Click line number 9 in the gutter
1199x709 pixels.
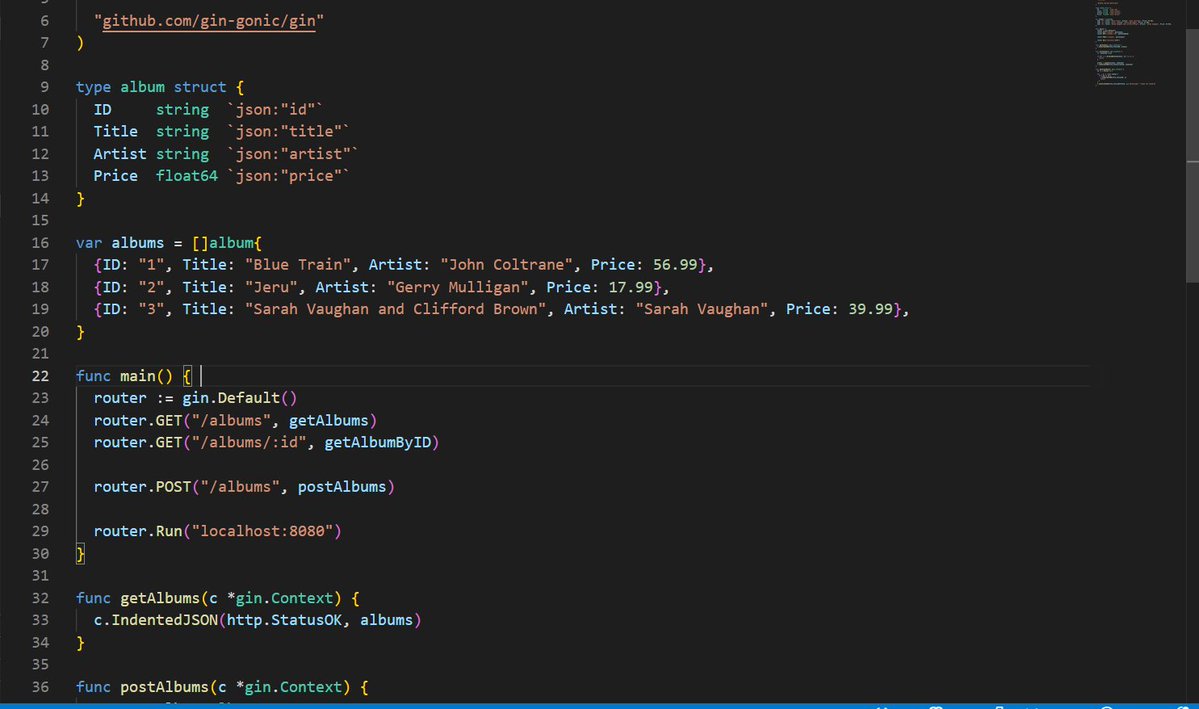[44, 87]
